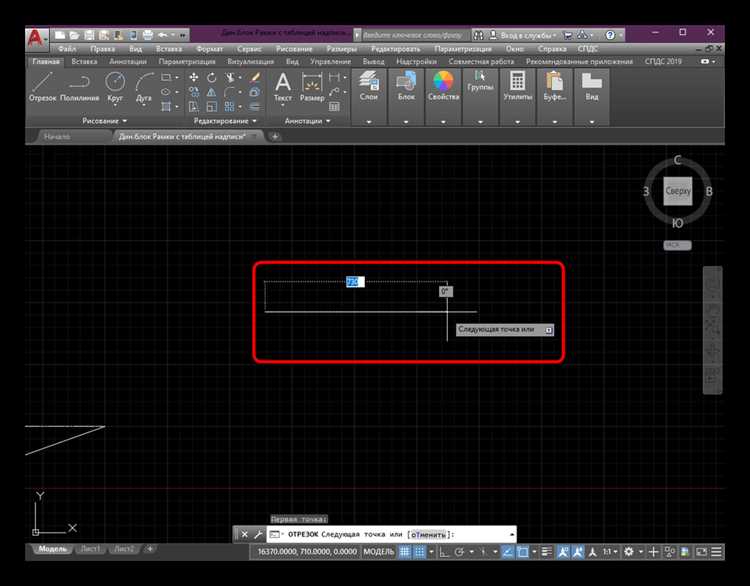Open the Слои layers panel
Image resolution: width=750 pixels, height=586 pixels.
tap(369, 86)
